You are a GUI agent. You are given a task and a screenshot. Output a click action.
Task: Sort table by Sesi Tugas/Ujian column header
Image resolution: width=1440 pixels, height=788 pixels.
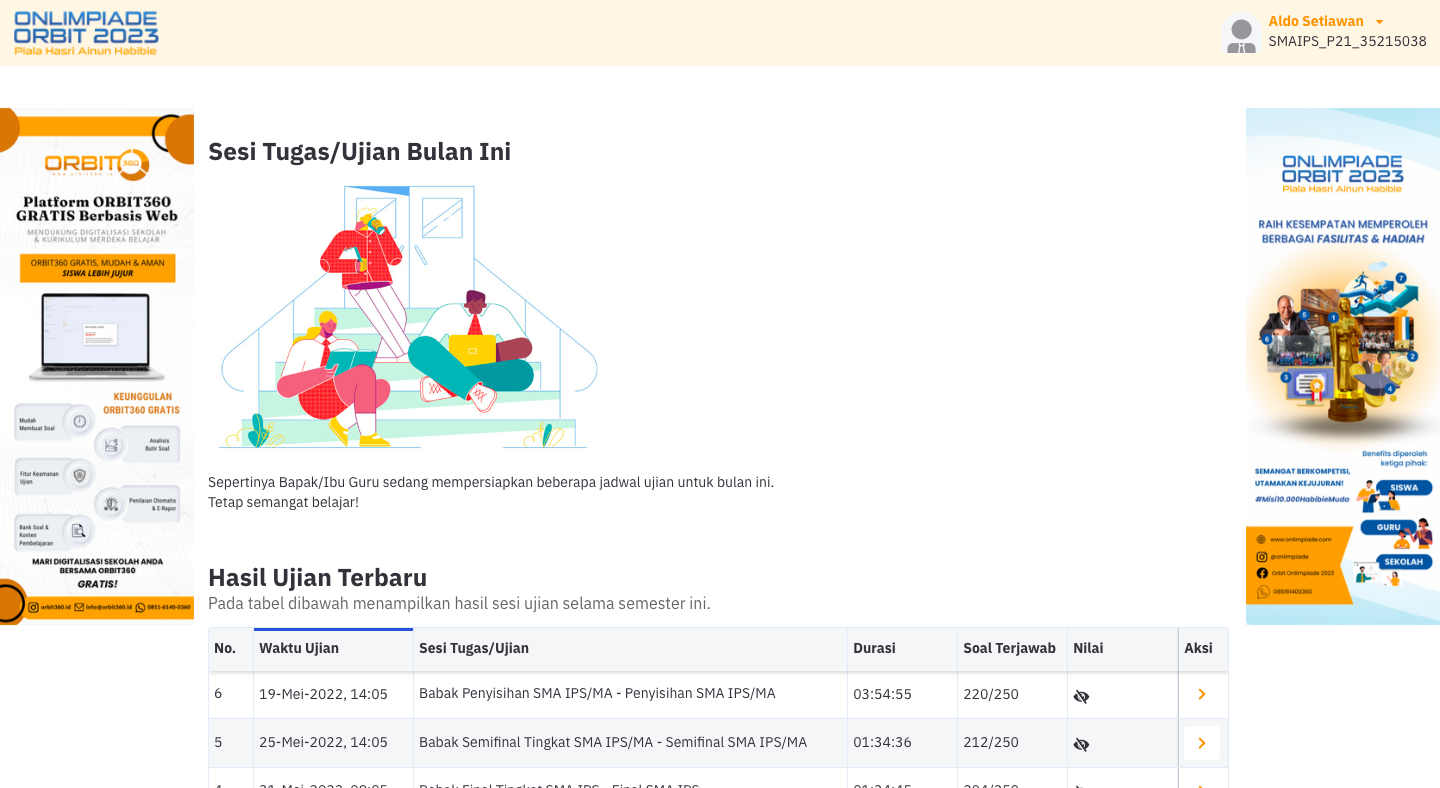[x=474, y=648]
